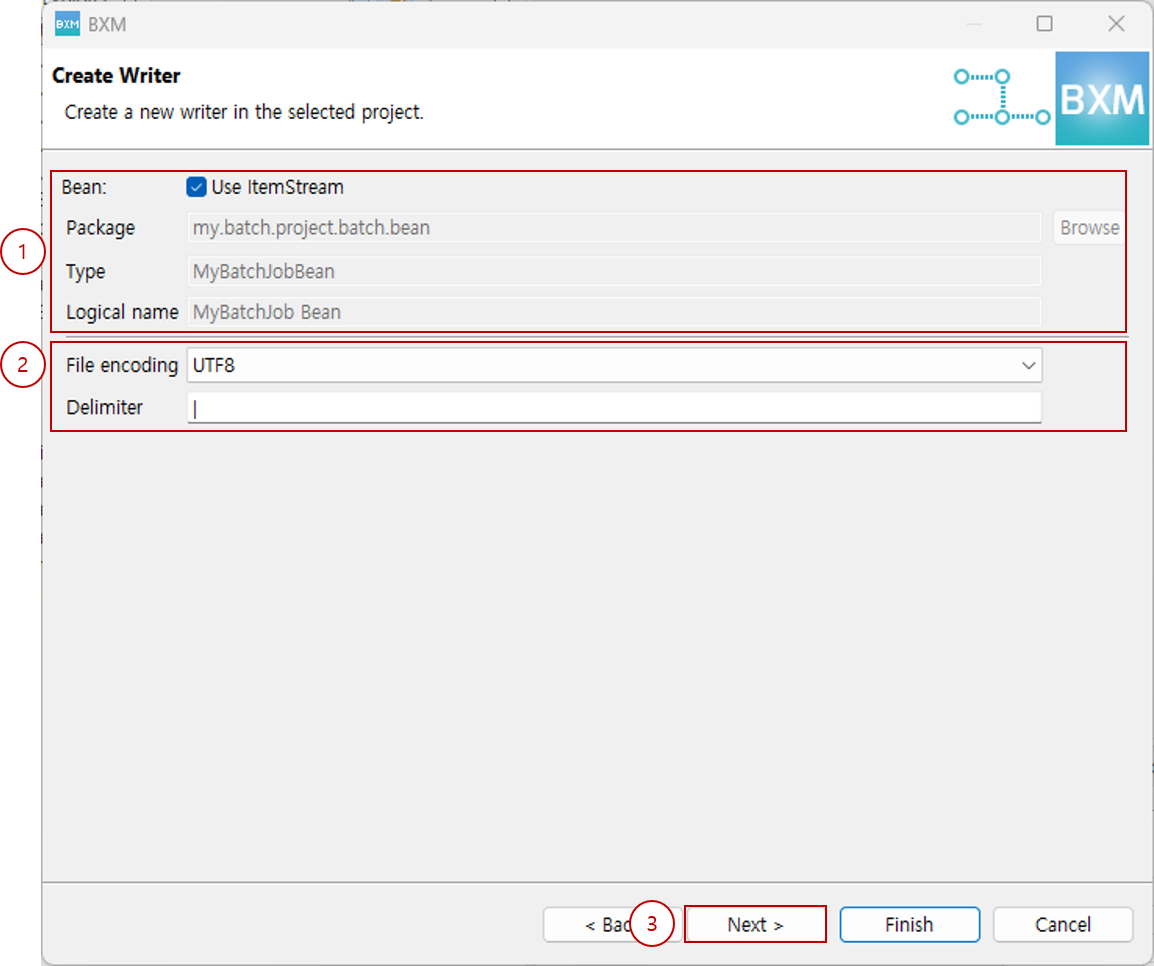Click the Finish button

pos(909,924)
